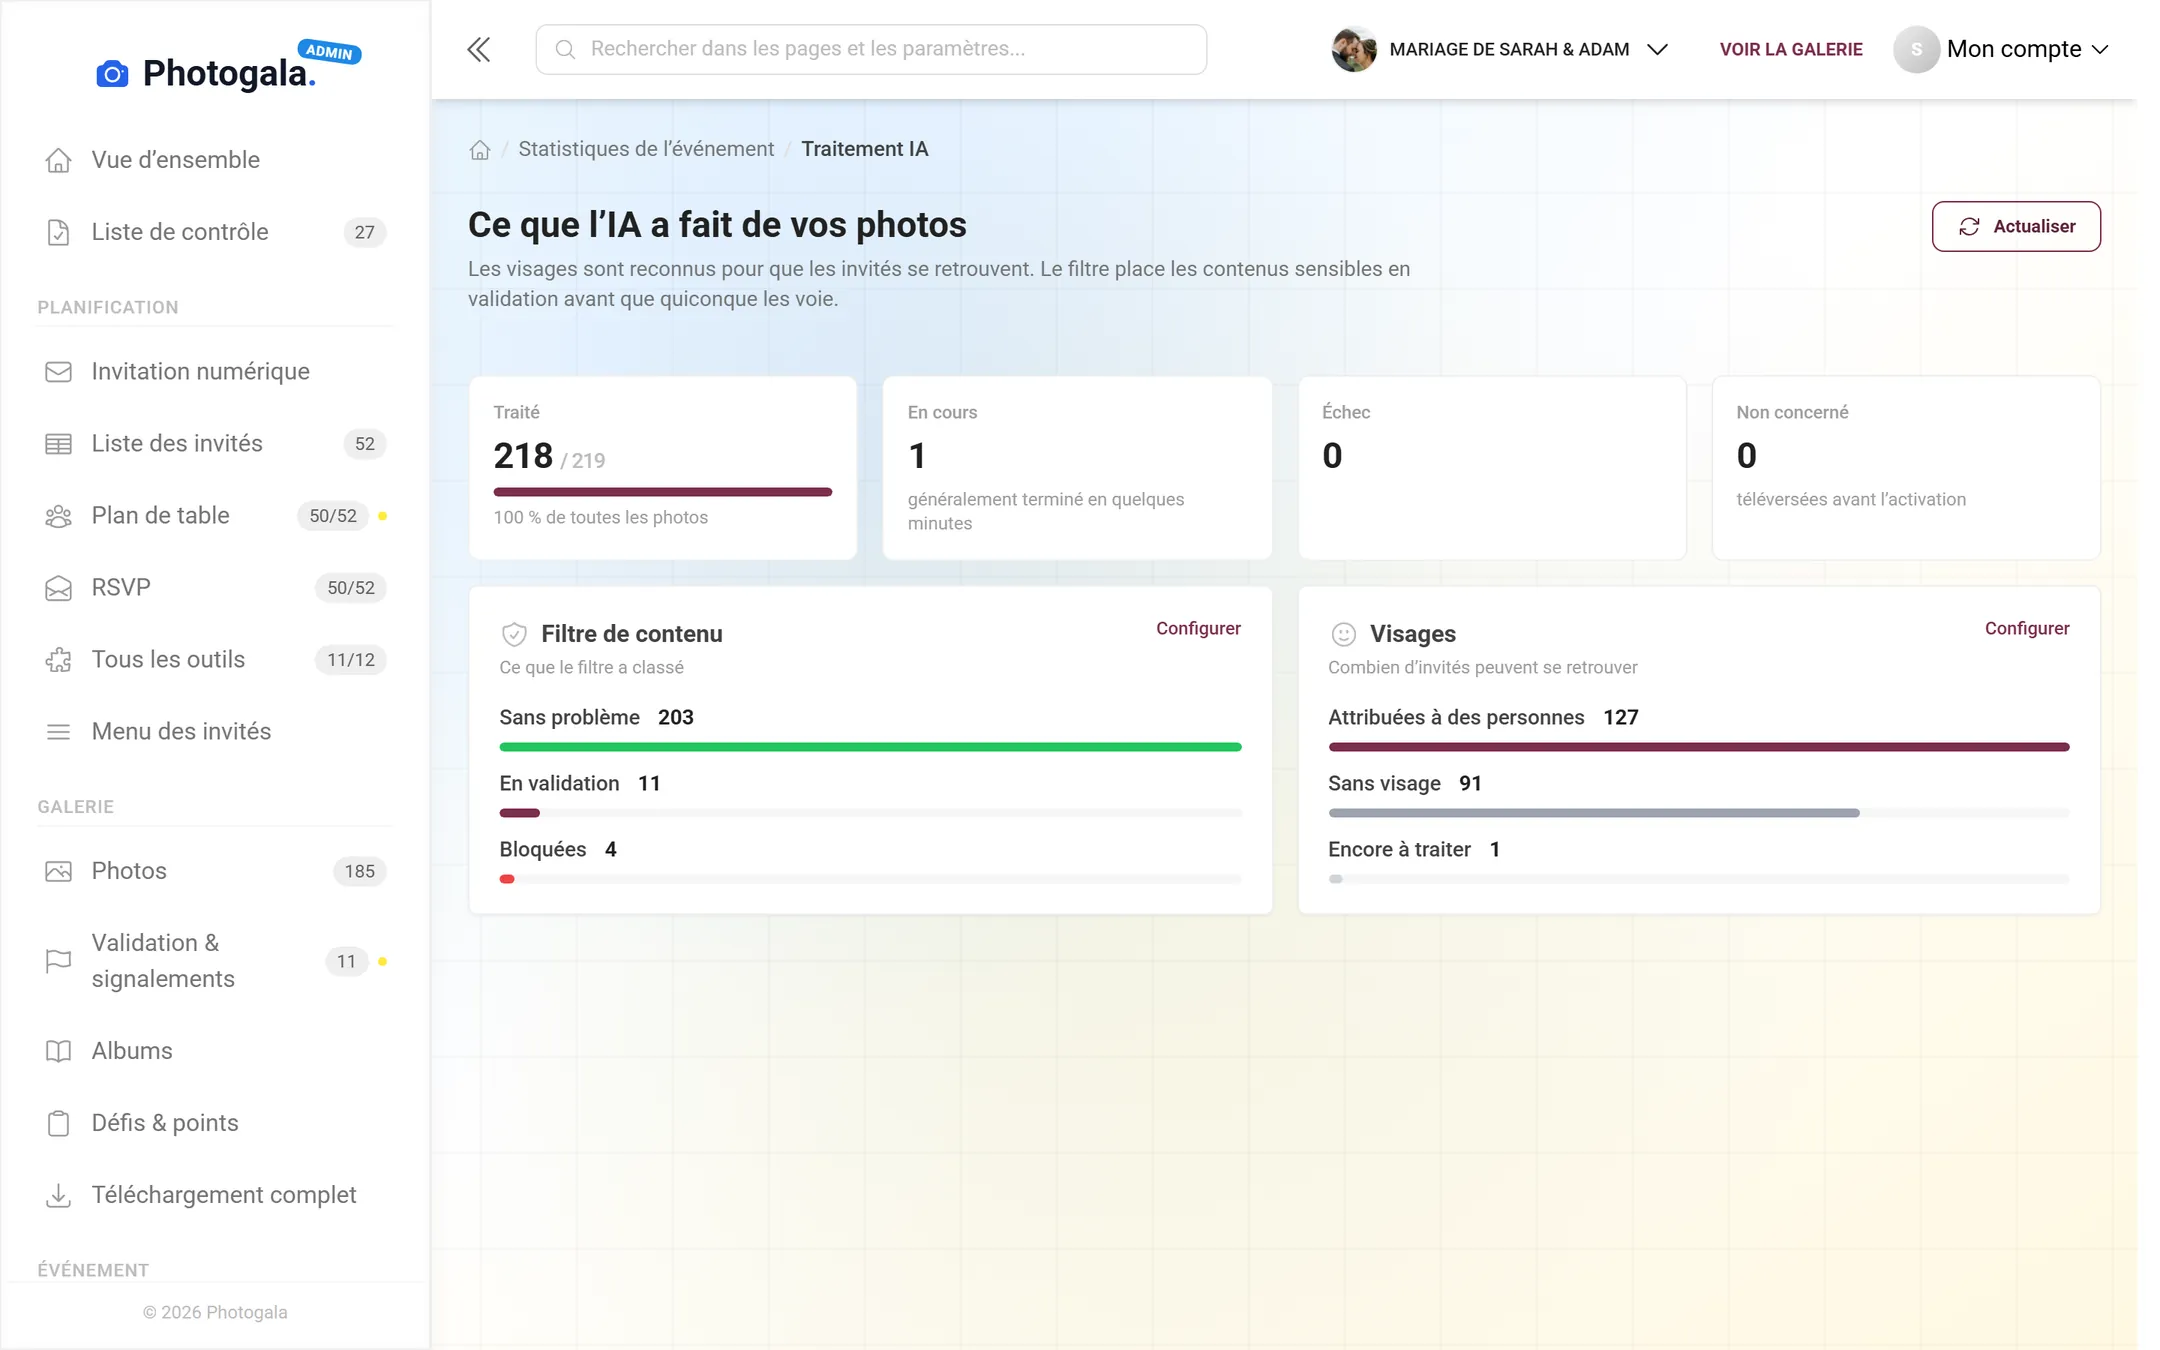Click the Menu des invités lines icon
The height and width of the screenshot is (1350, 2160).
[x=58, y=732]
